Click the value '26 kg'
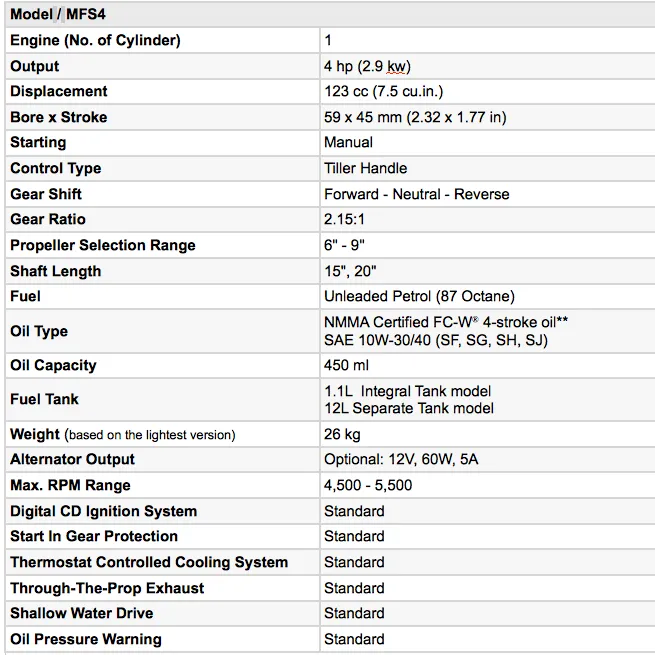This screenshot has height=655, width=655. tap(342, 434)
